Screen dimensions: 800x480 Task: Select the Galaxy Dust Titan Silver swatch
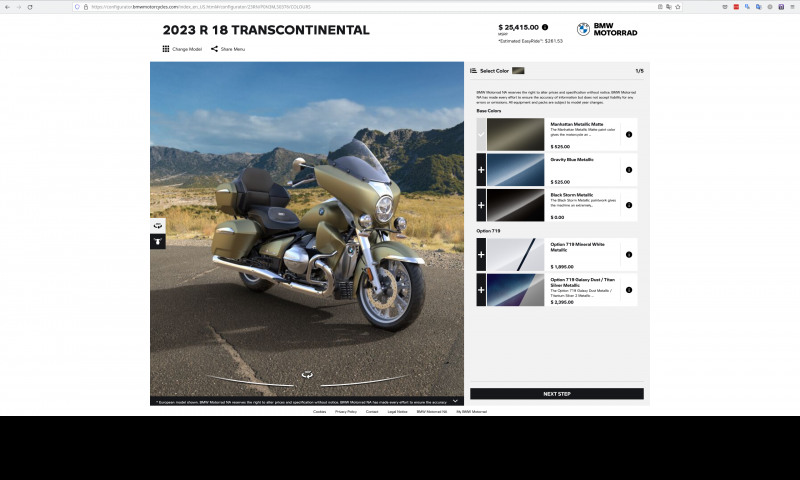[x=515, y=290]
